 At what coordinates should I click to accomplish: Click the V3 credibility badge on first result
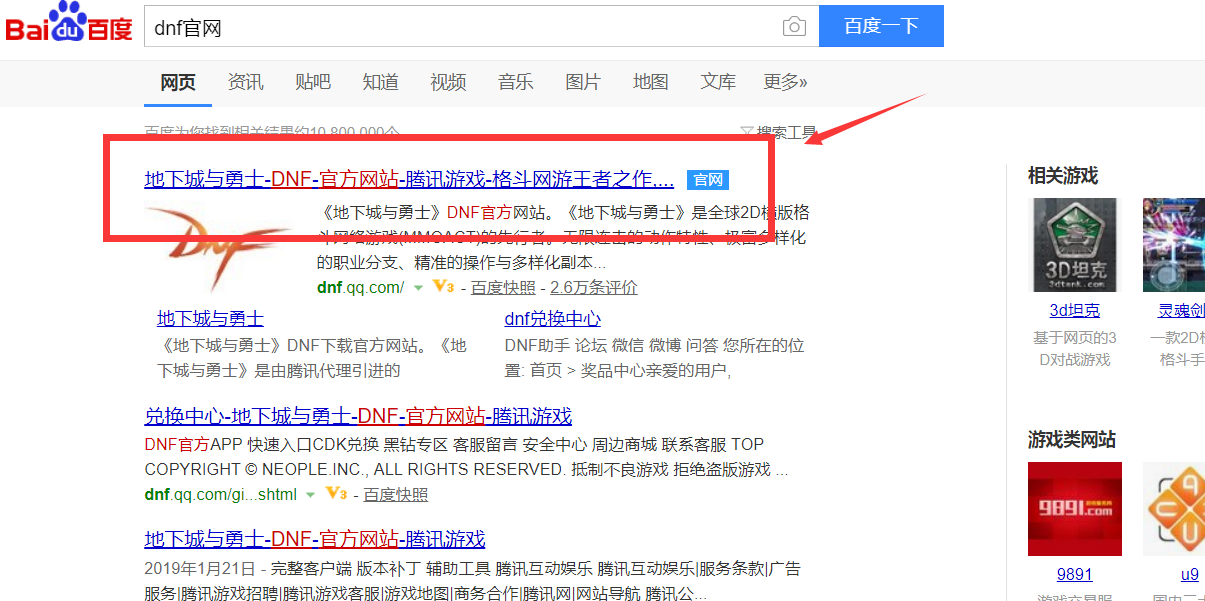(x=444, y=288)
